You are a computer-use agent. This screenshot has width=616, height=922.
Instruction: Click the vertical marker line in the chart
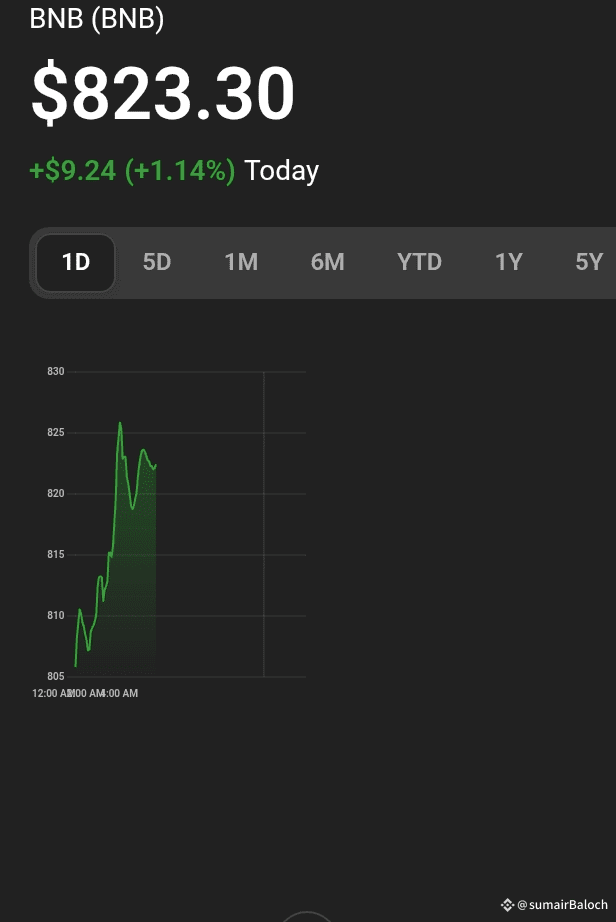(x=264, y=520)
